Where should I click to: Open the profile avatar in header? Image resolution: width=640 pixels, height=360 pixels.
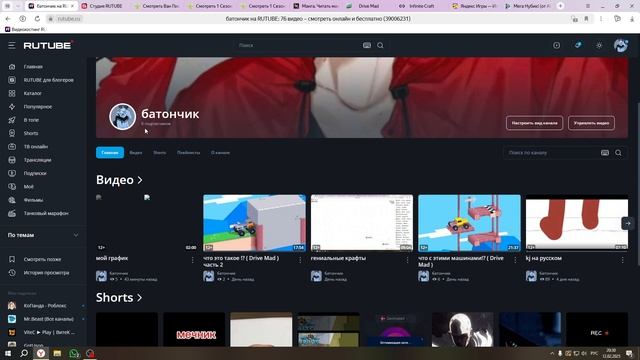coord(621,45)
